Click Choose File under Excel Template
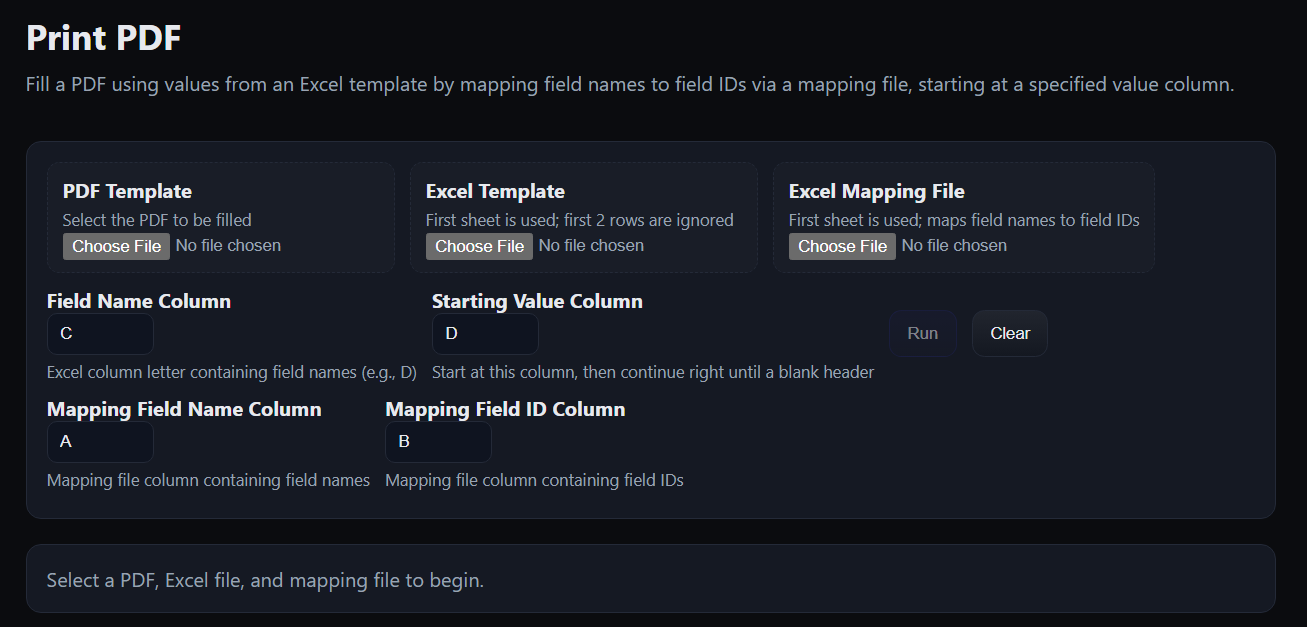The image size is (1307, 627). point(479,246)
